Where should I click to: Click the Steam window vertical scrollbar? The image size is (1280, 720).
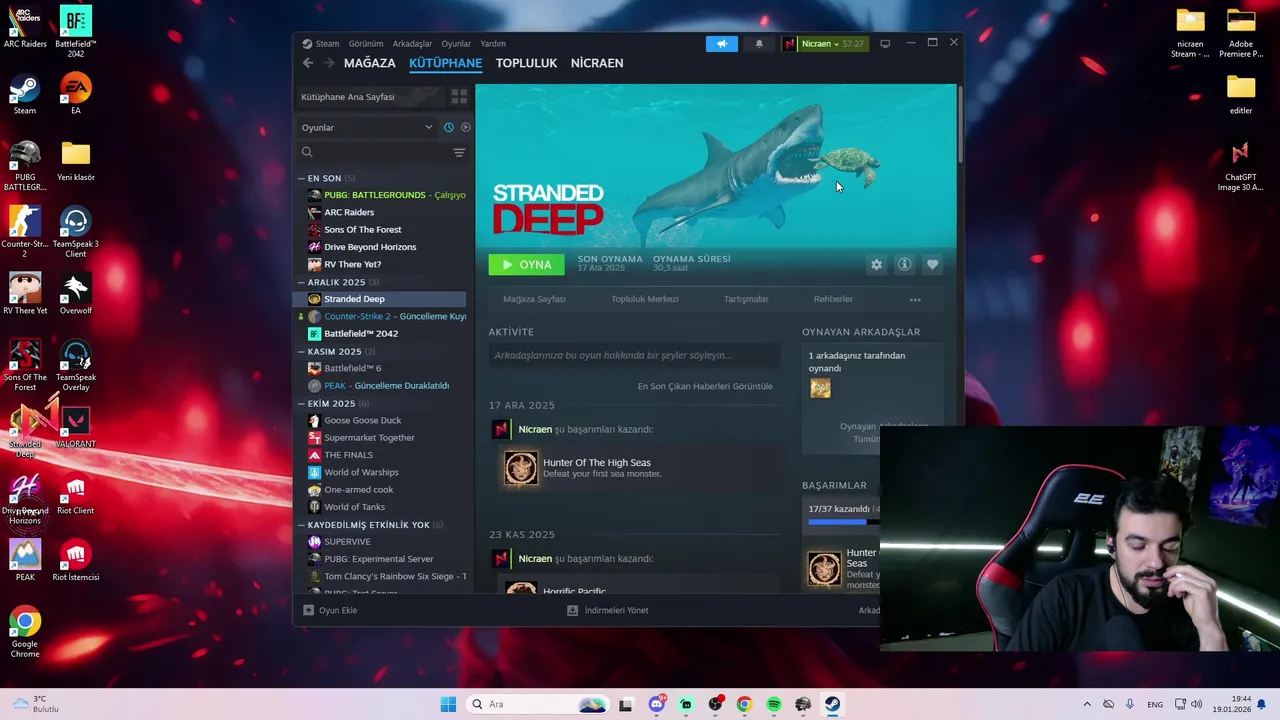point(960,125)
